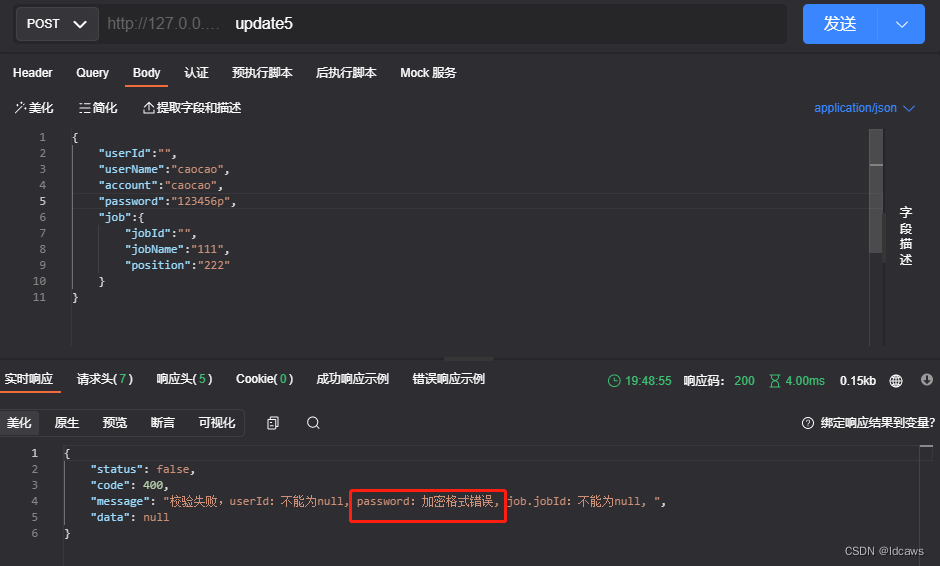Click the "data": null response line
The width and height of the screenshot is (940, 566).
[129, 517]
